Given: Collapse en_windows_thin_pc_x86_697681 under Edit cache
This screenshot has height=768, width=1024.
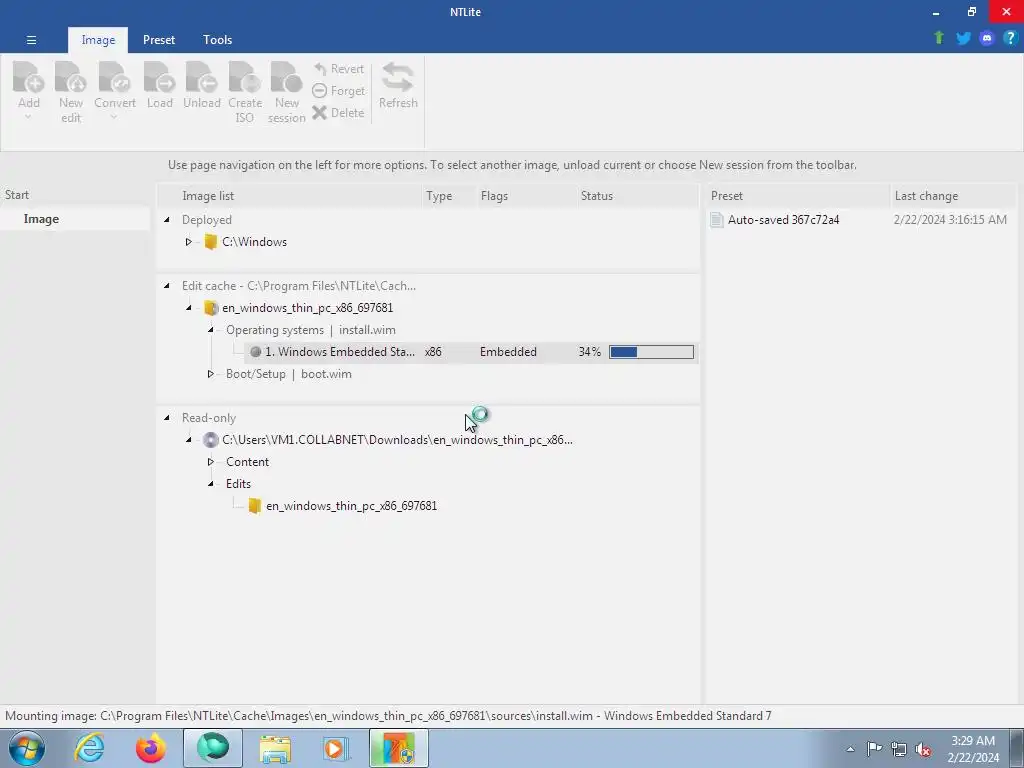Looking at the screenshot, I should point(188,308).
